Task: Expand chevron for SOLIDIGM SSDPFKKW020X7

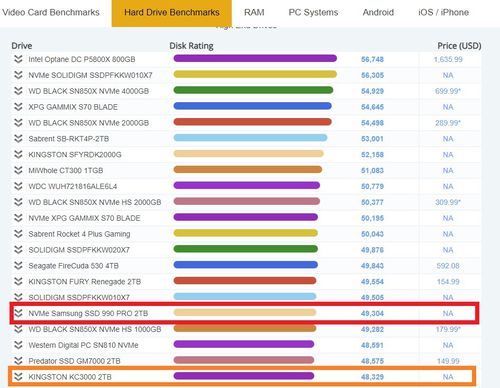Action: tap(18, 250)
